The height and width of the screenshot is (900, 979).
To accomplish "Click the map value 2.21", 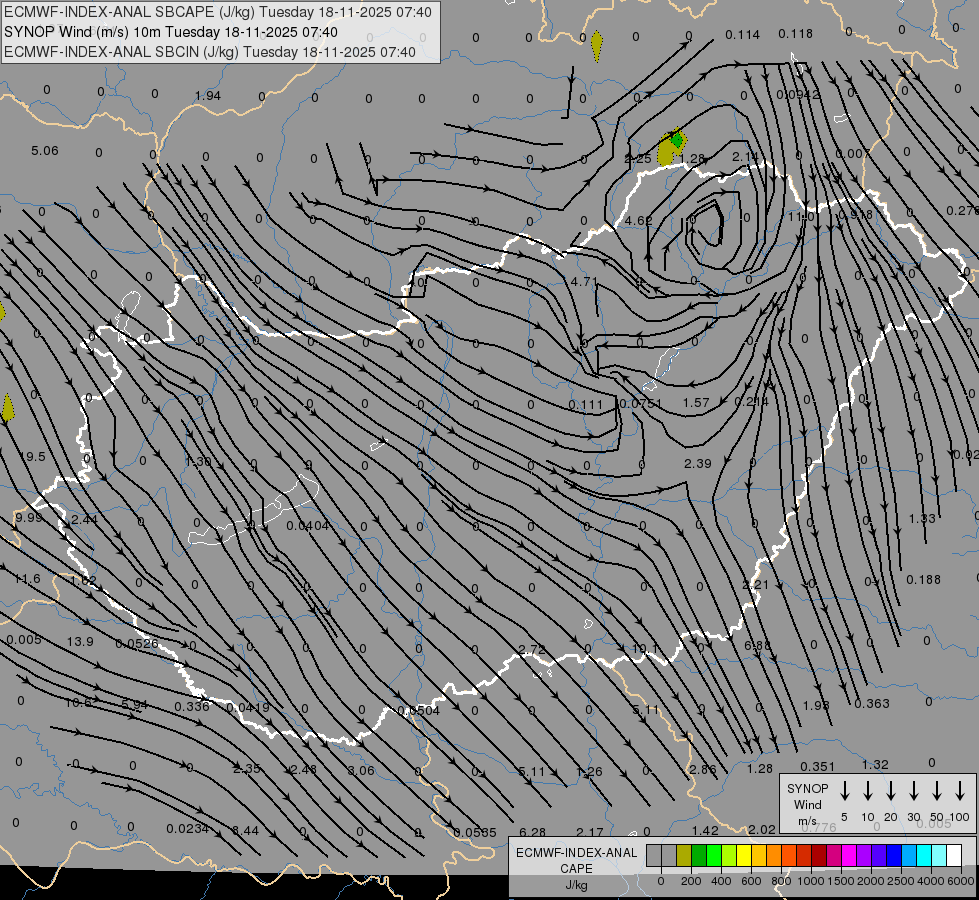I will coord(755,585).
